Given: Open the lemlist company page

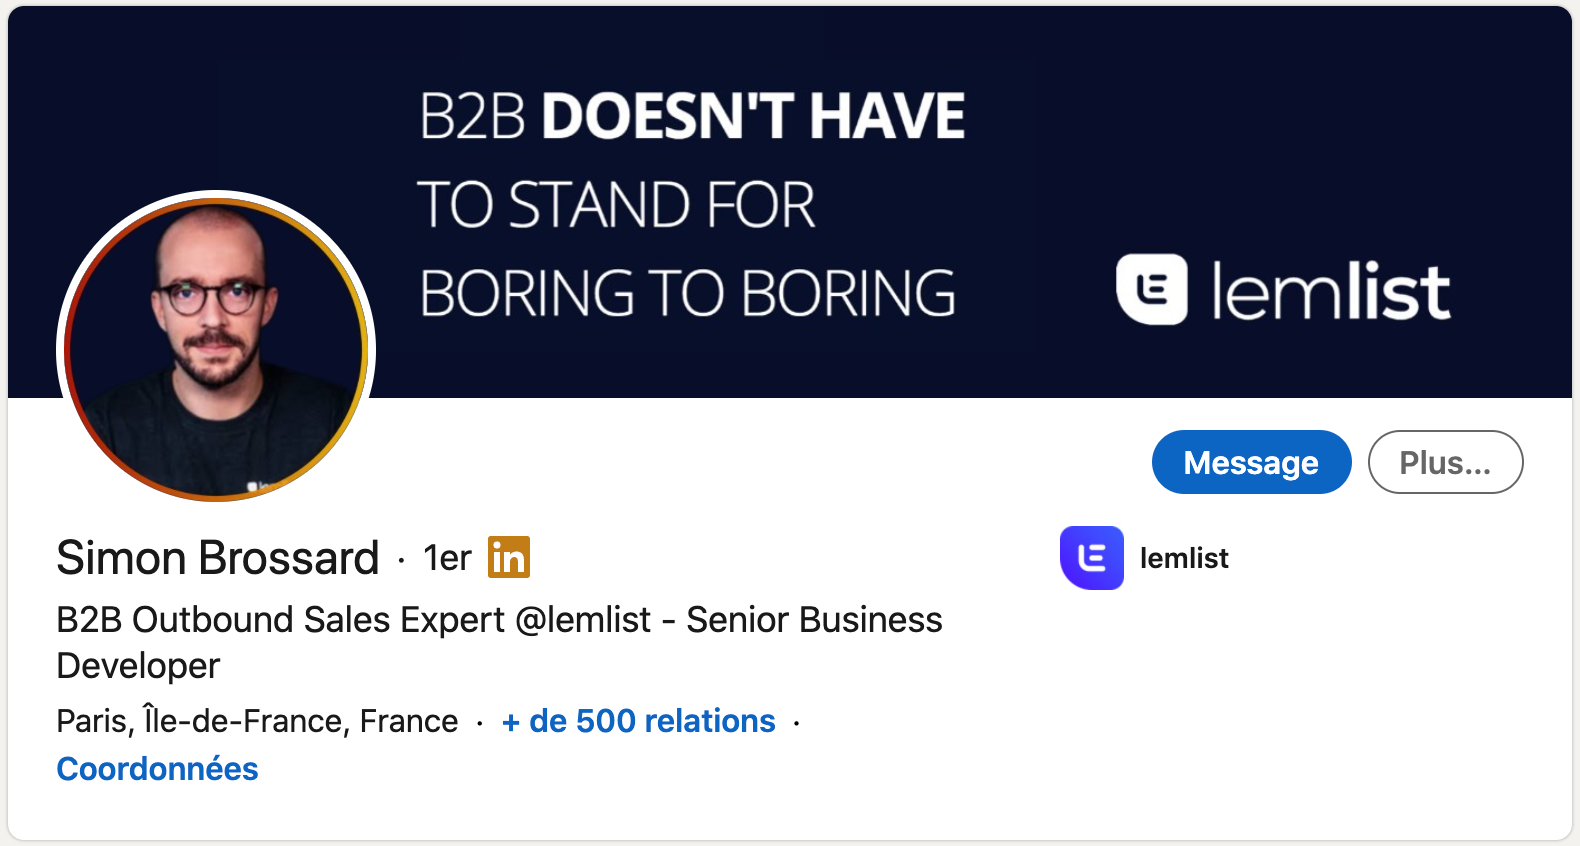Looking at the screenshot, I should click(x=1185, y=558).
